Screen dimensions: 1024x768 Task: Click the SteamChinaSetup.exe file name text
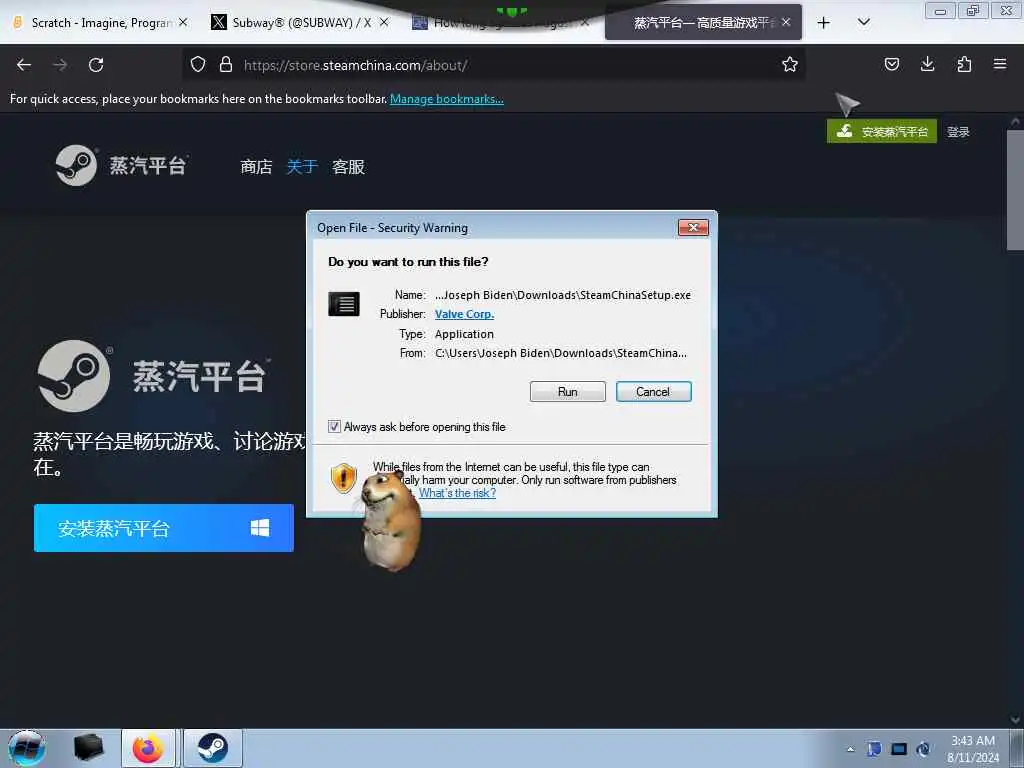pos(635,295)
